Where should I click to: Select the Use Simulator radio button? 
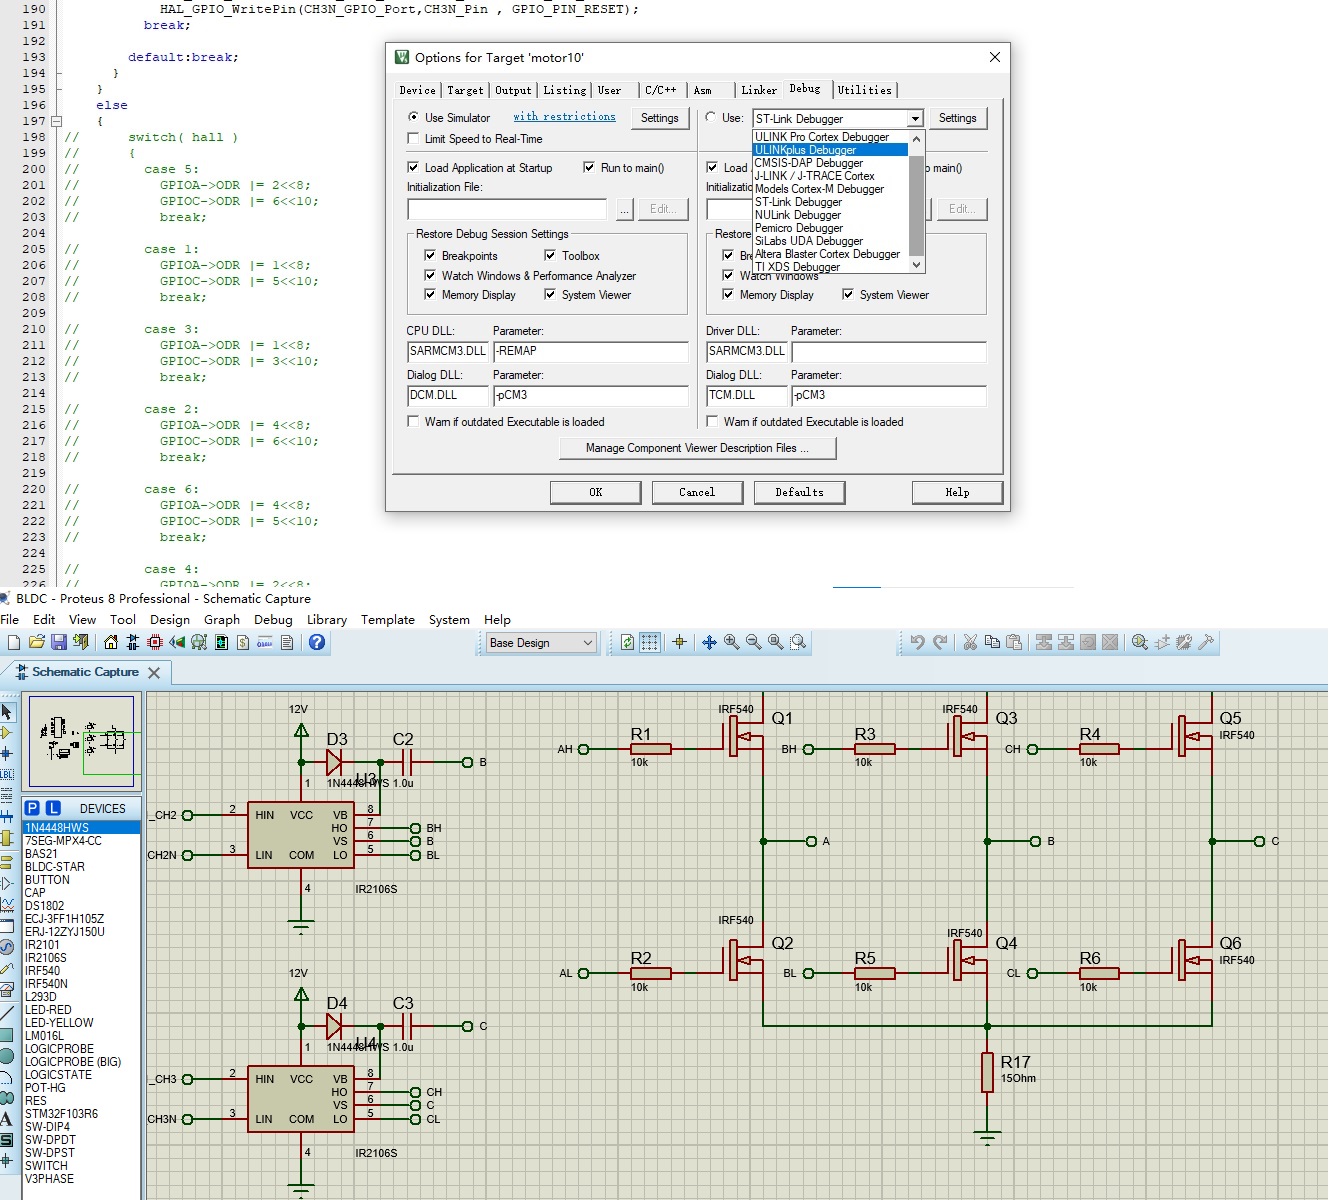[x=414, y=117]
